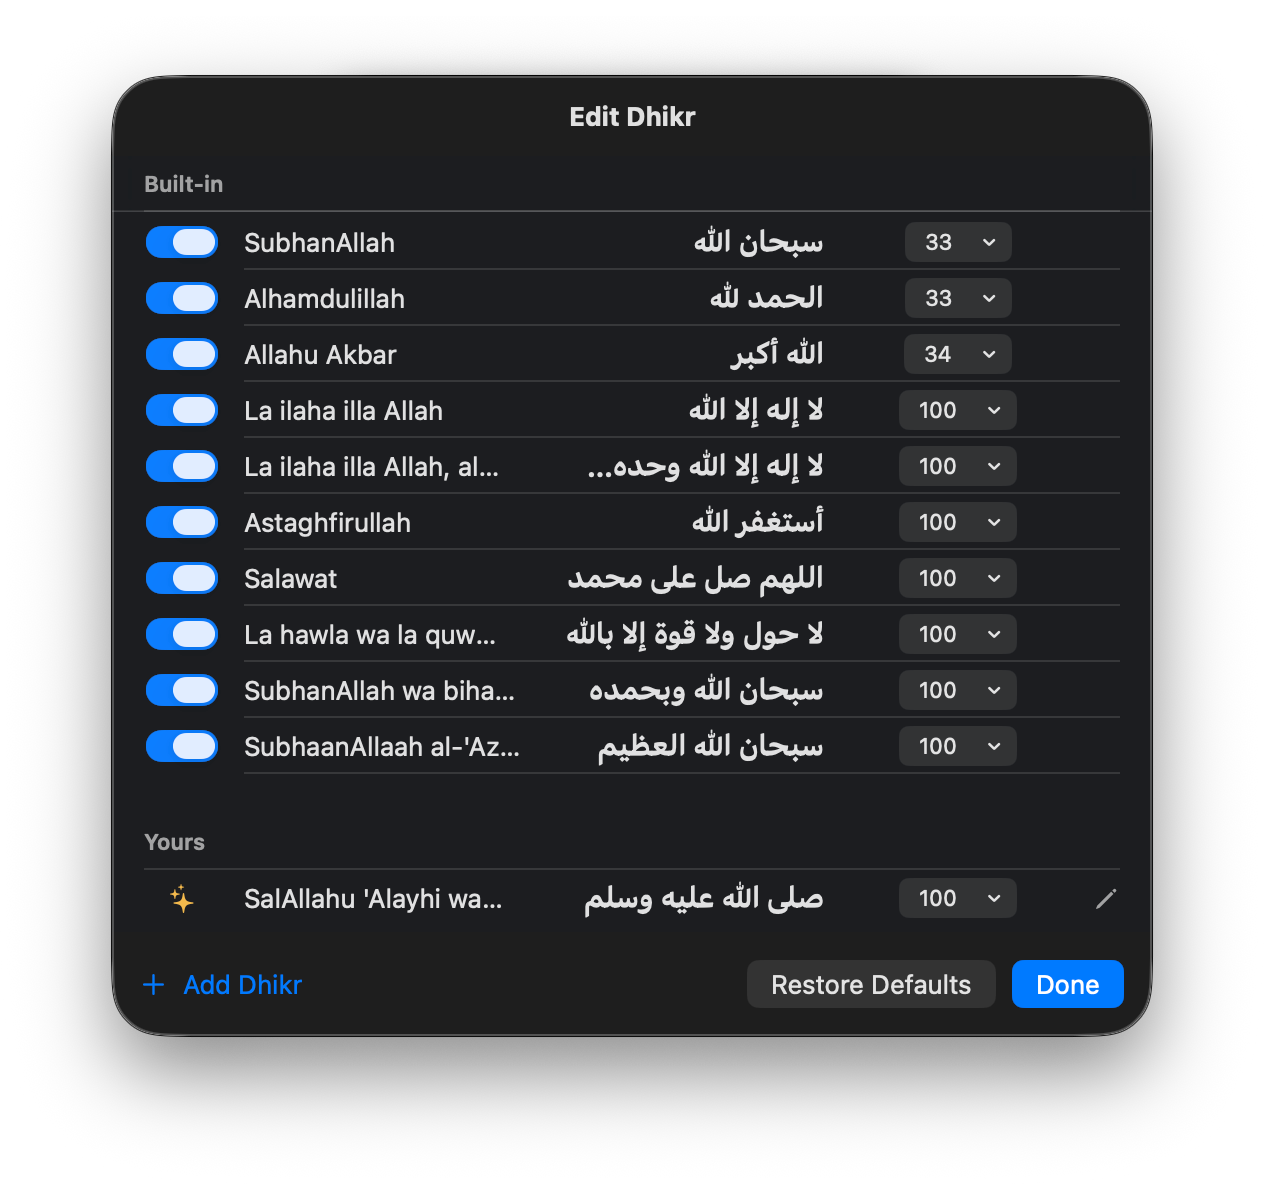Screen dimensions: 1264x1184
Task: Click the Add Dhikr link
Action: click(243, 985)
